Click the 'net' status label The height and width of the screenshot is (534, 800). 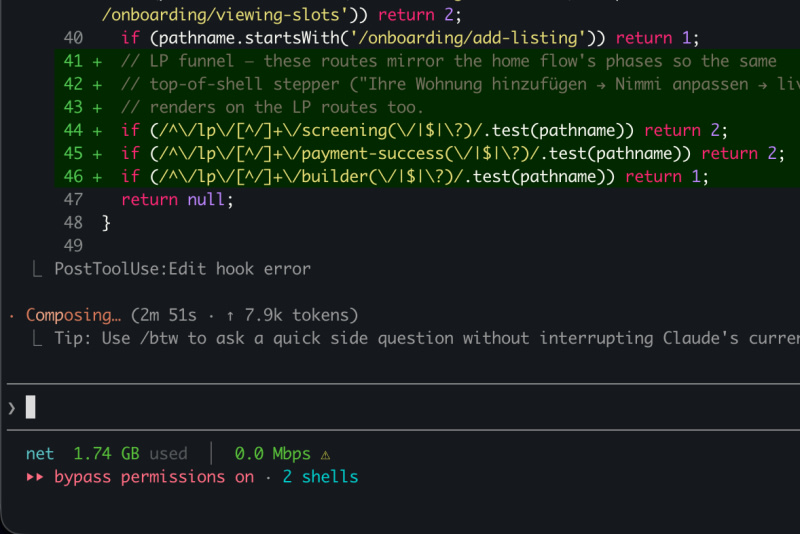(x=40, y=453)
